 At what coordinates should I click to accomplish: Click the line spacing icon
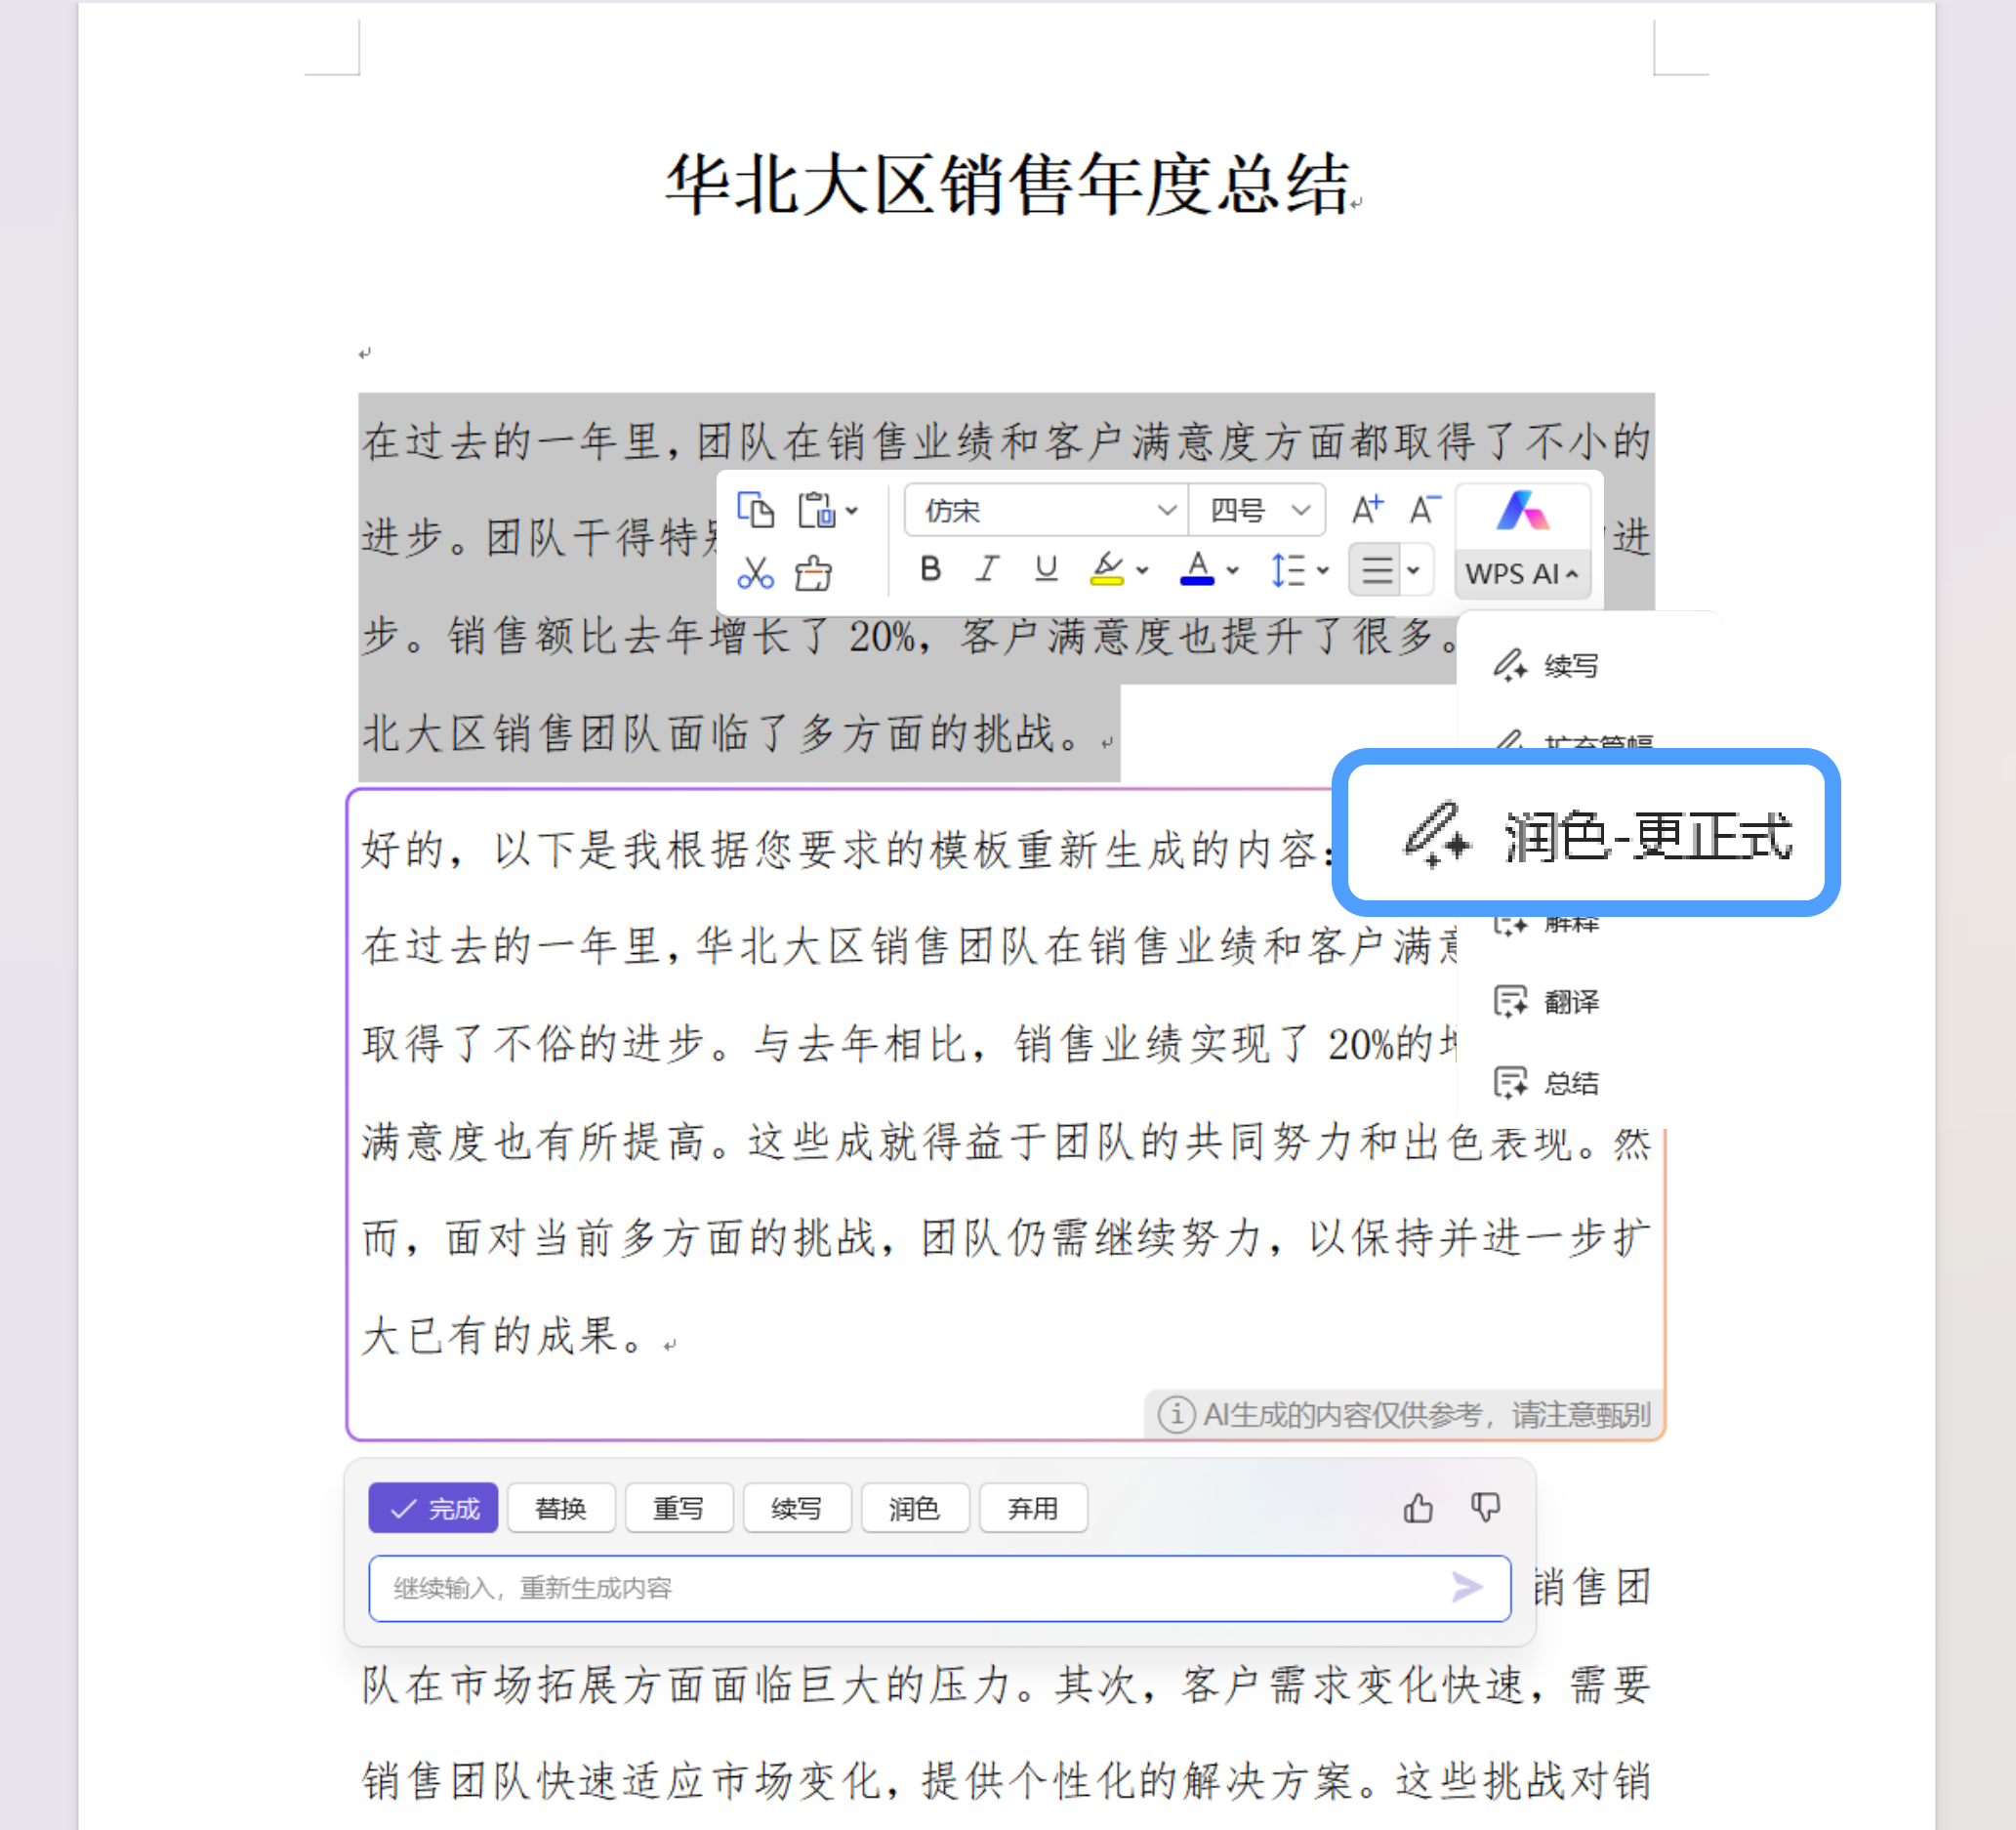point(1288,570)
